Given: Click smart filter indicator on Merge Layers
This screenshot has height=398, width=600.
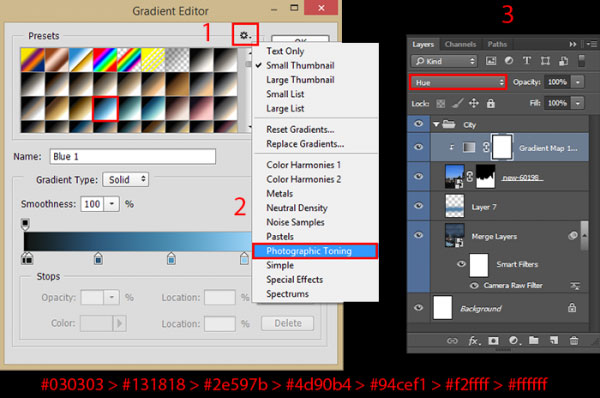Looking at the screenshot, I should tap(573, 236).
